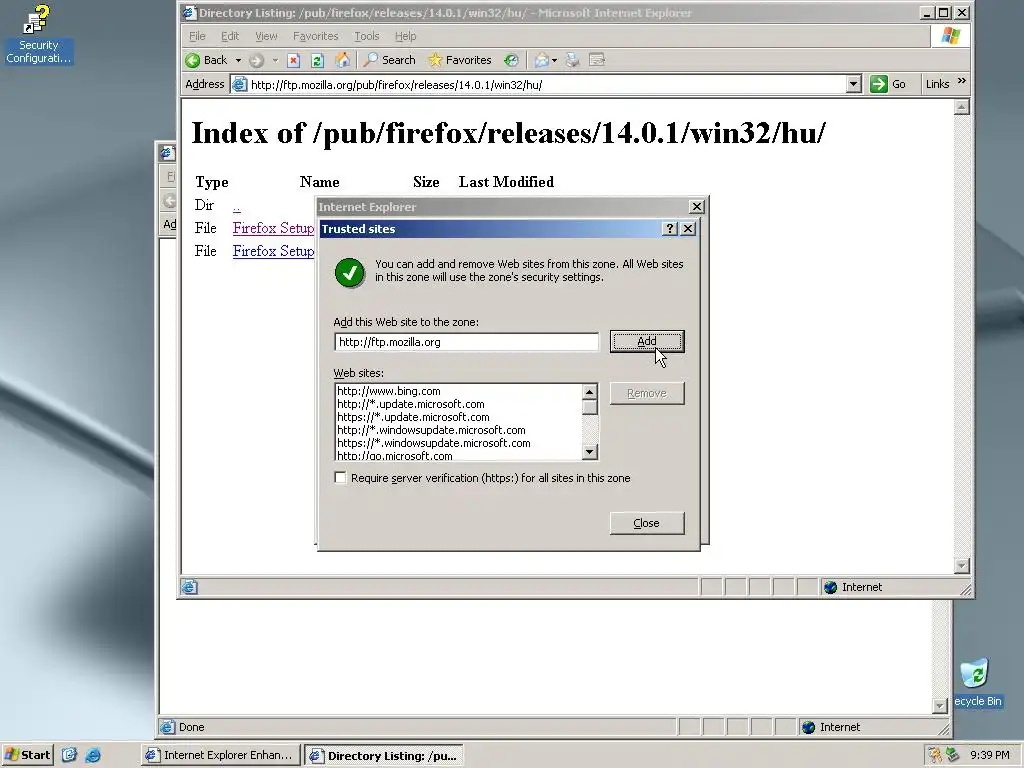Image resolution: width=1024 pixels, height=768 pixels.
Task: Switch to Directory Listing taskbar button
Action: (x=385, y=755)
